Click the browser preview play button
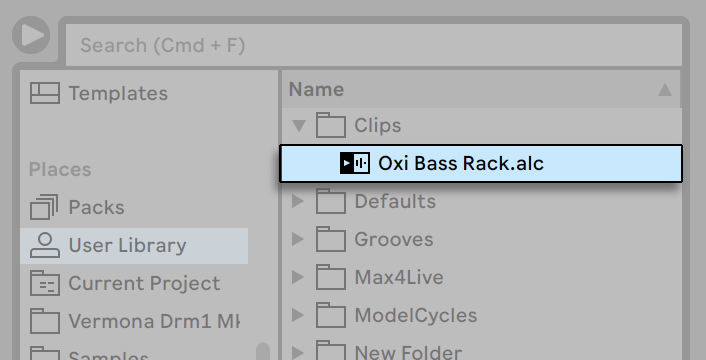This screenshot has width=706, height=360. pyautogui.click(x=31, y=35)
